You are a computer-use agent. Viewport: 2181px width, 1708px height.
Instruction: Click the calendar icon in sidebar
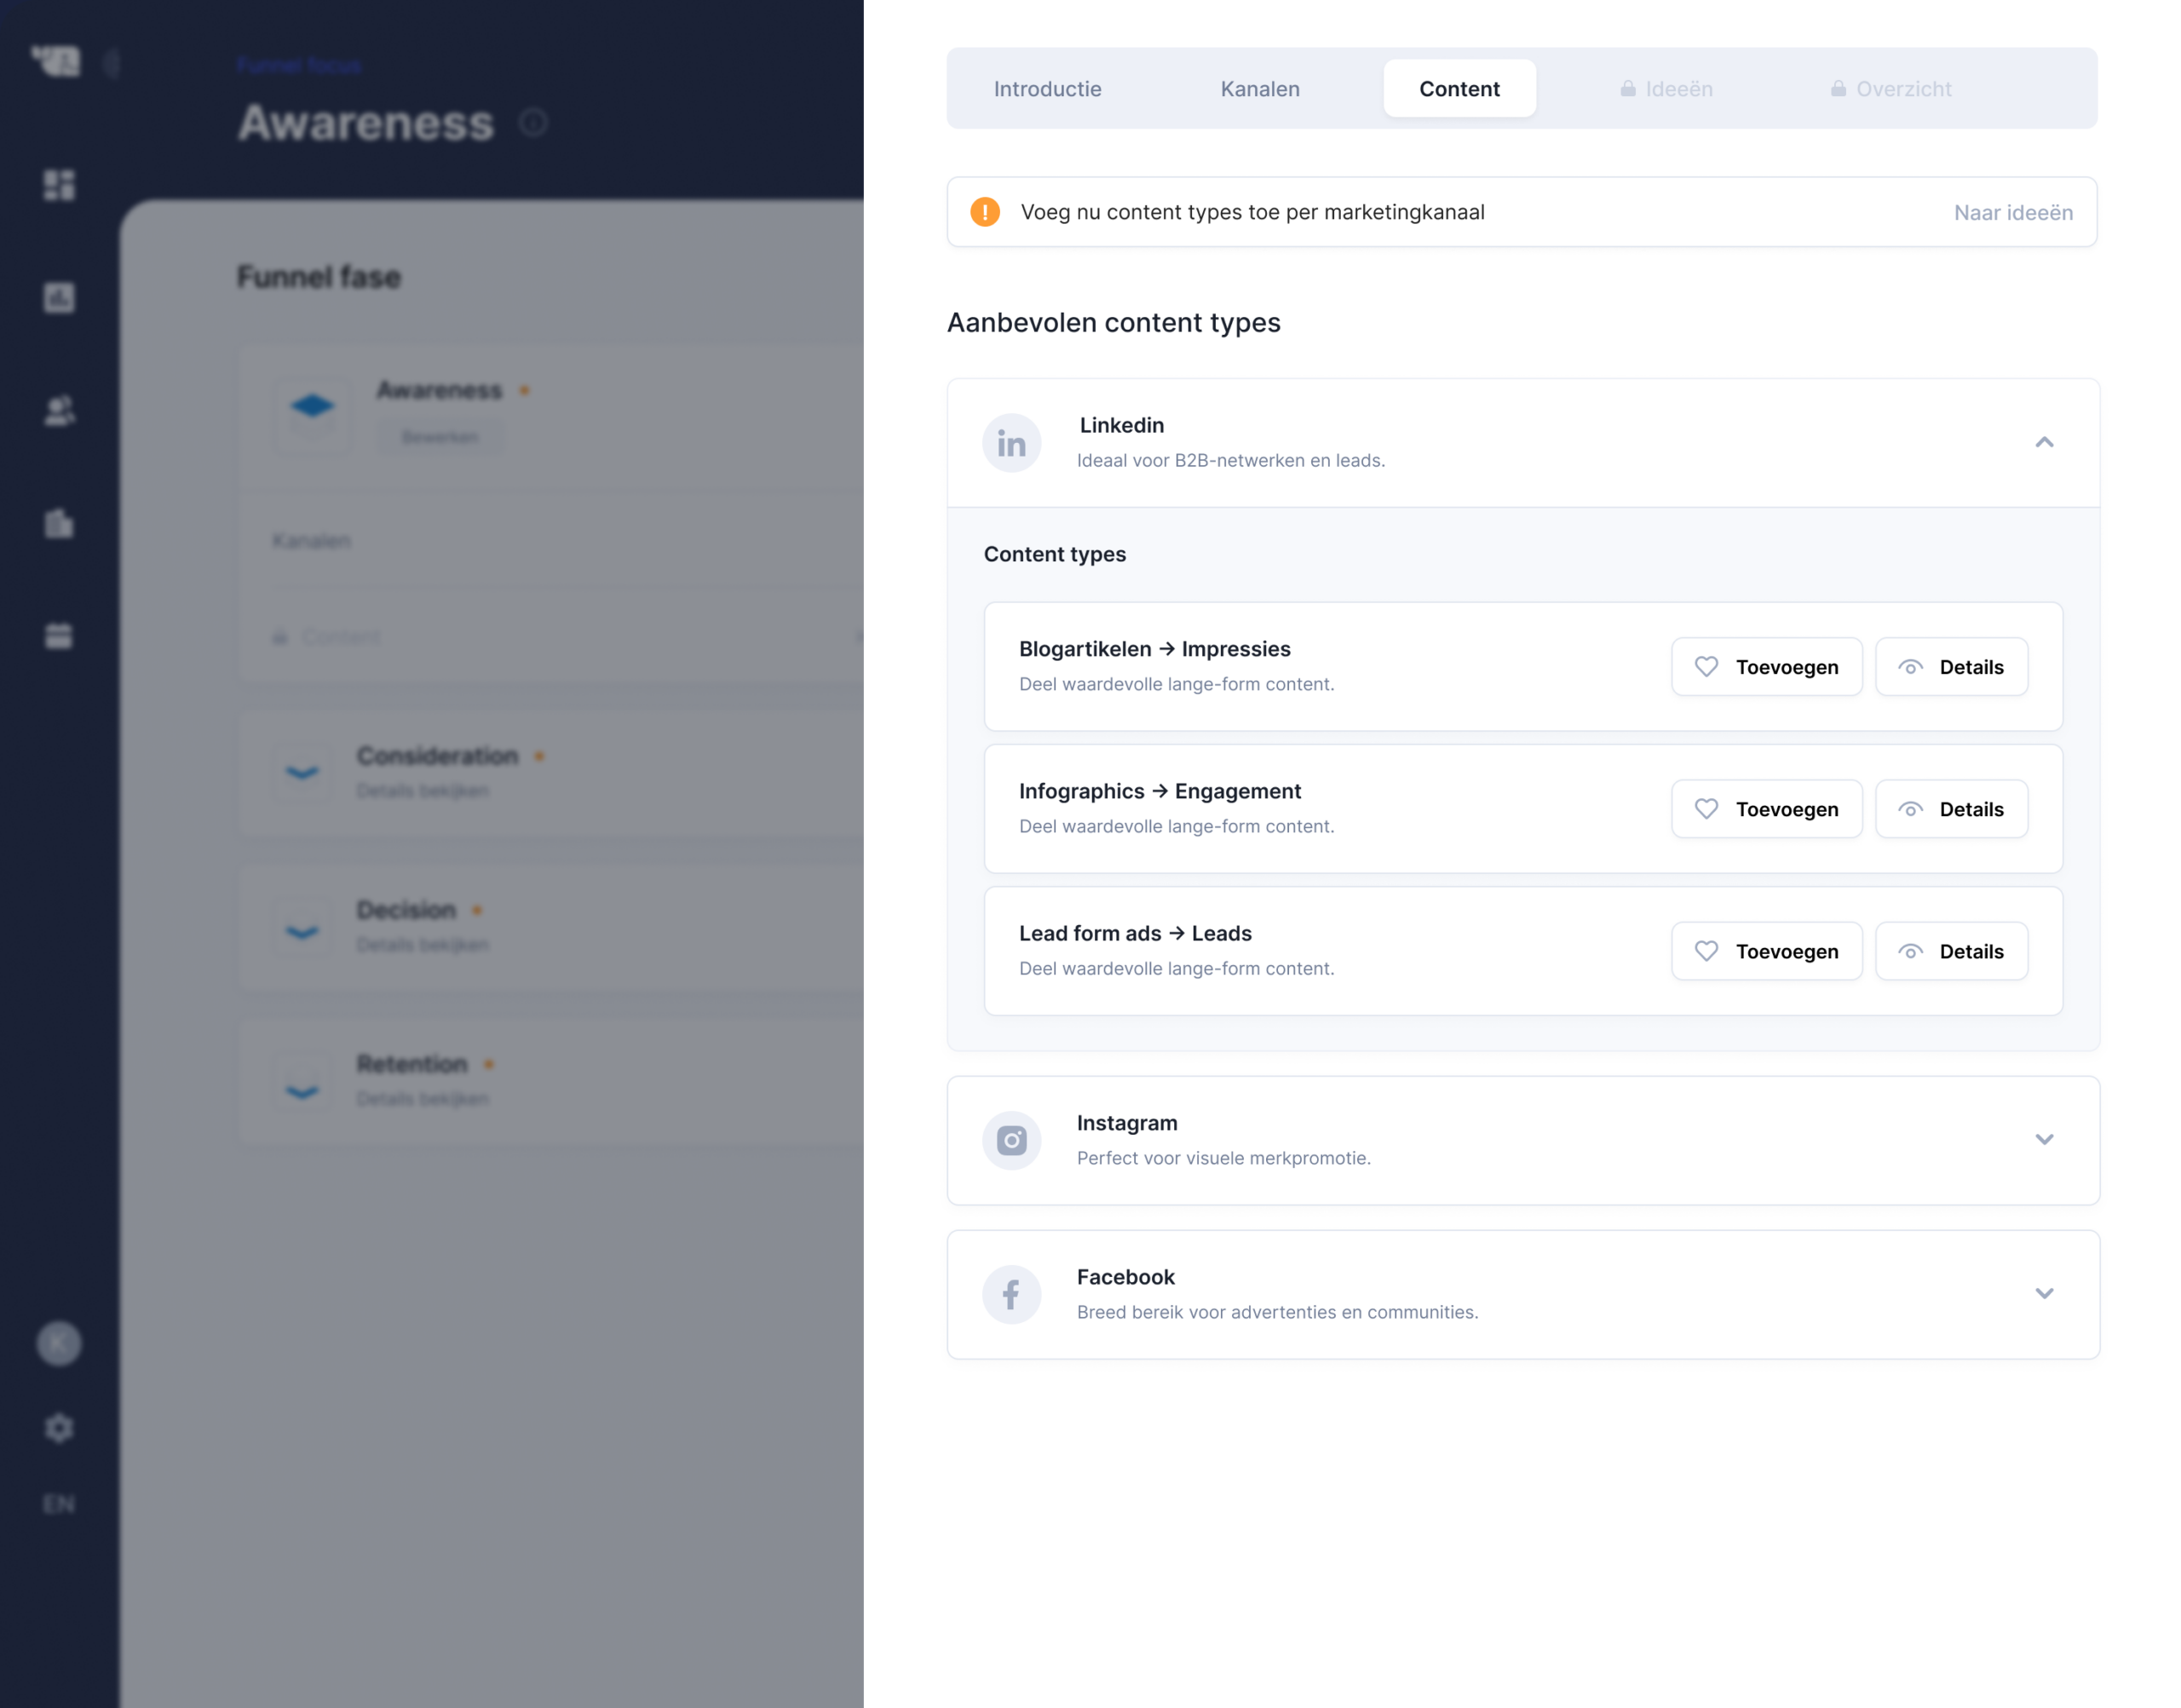[x=59, y=636]
